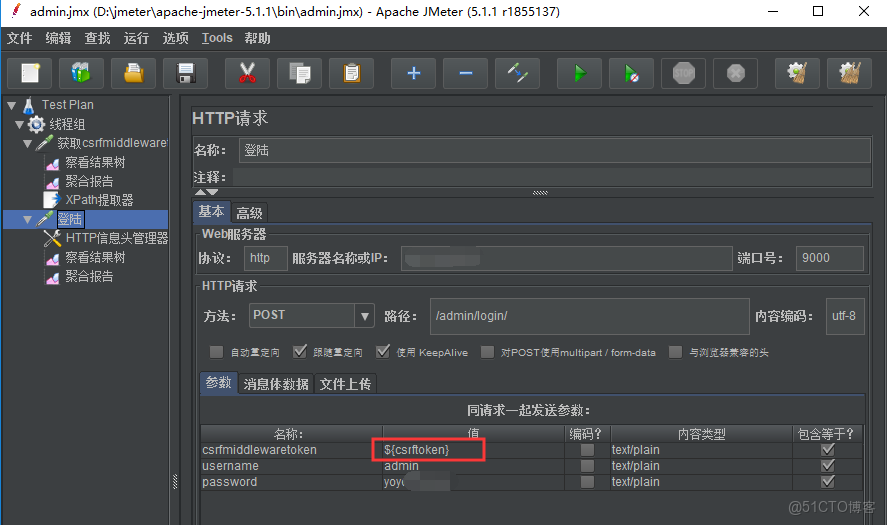Collapse the 登陆 node arrow
Screen dimensions: 887x525
27,220
